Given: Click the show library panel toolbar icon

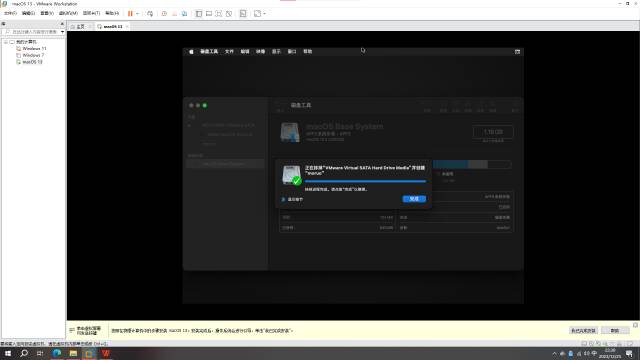Looking at the screenshot, I should pos(199,13).
